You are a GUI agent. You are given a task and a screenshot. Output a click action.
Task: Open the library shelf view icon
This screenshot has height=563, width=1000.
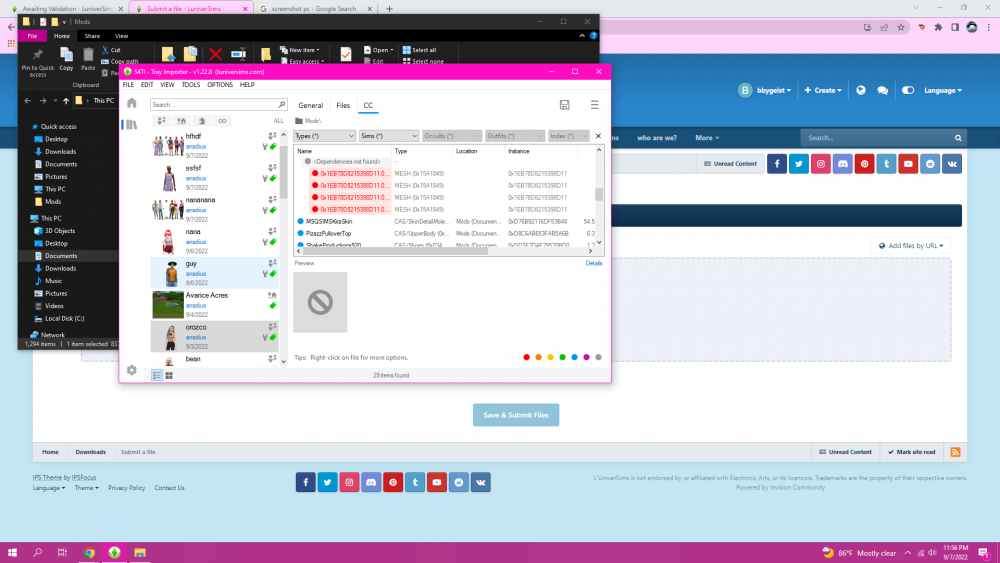point(131,125)
